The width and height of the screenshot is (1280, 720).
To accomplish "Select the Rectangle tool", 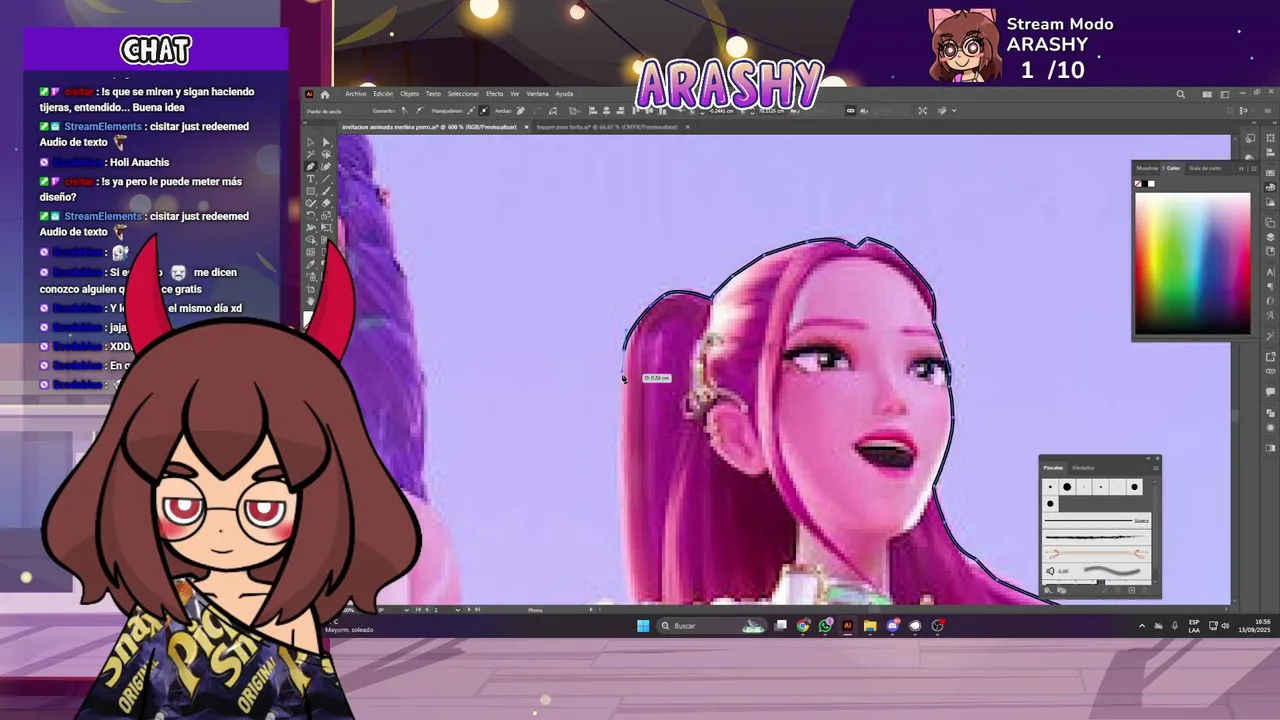I will coord(310,191).
